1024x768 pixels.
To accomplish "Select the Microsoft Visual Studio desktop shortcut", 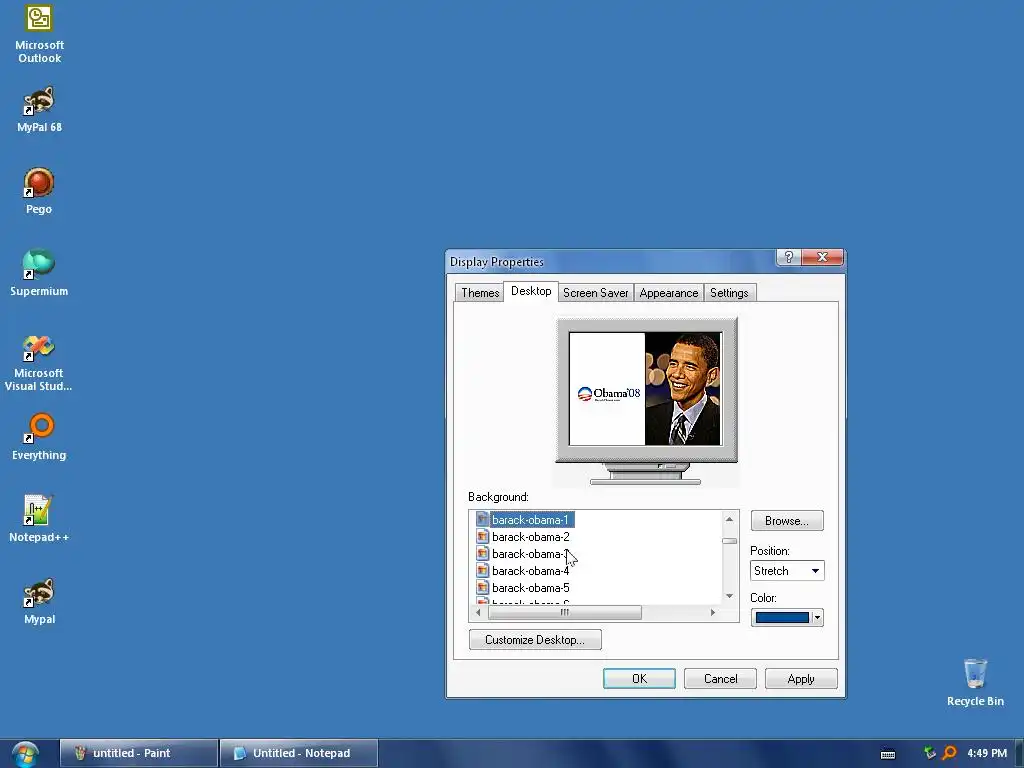I will point(39,362).
